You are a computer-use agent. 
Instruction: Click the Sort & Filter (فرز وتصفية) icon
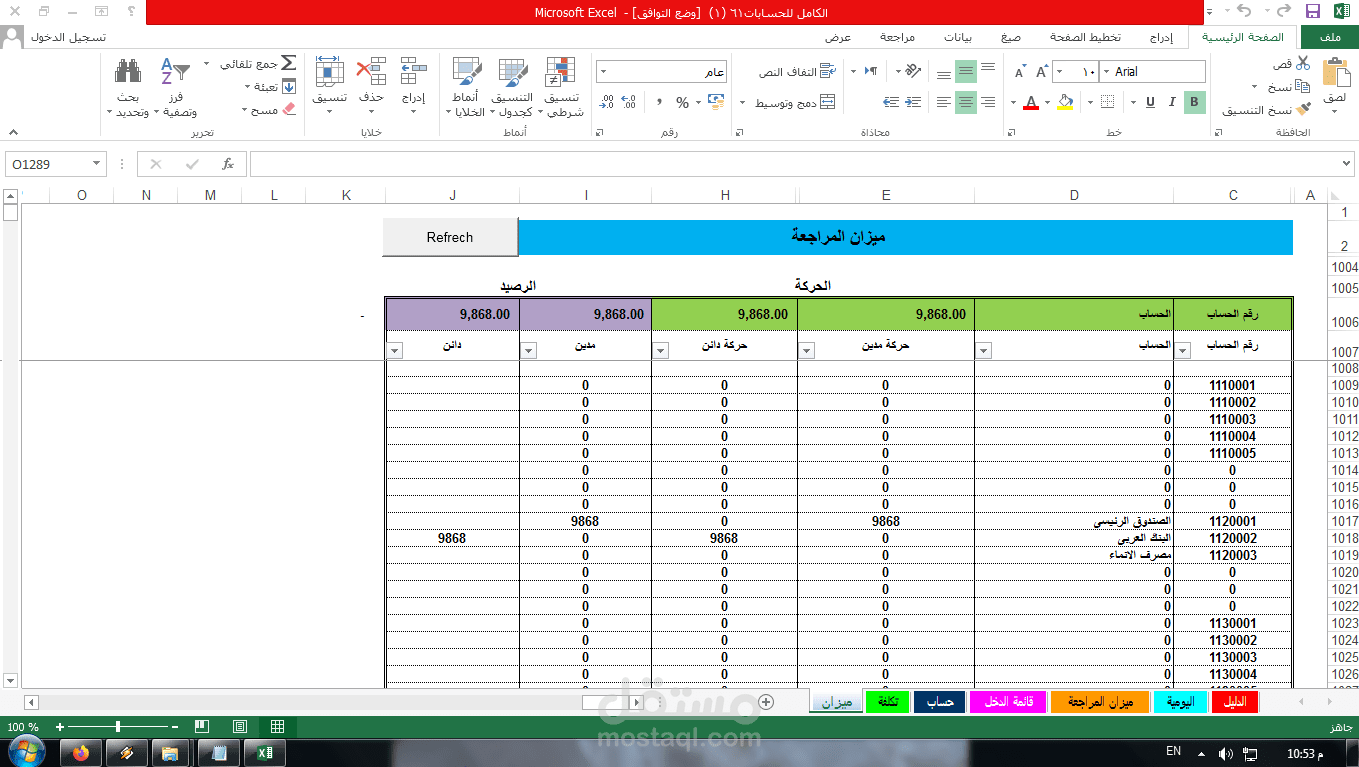pyautogui.click(x=176, y=72)
